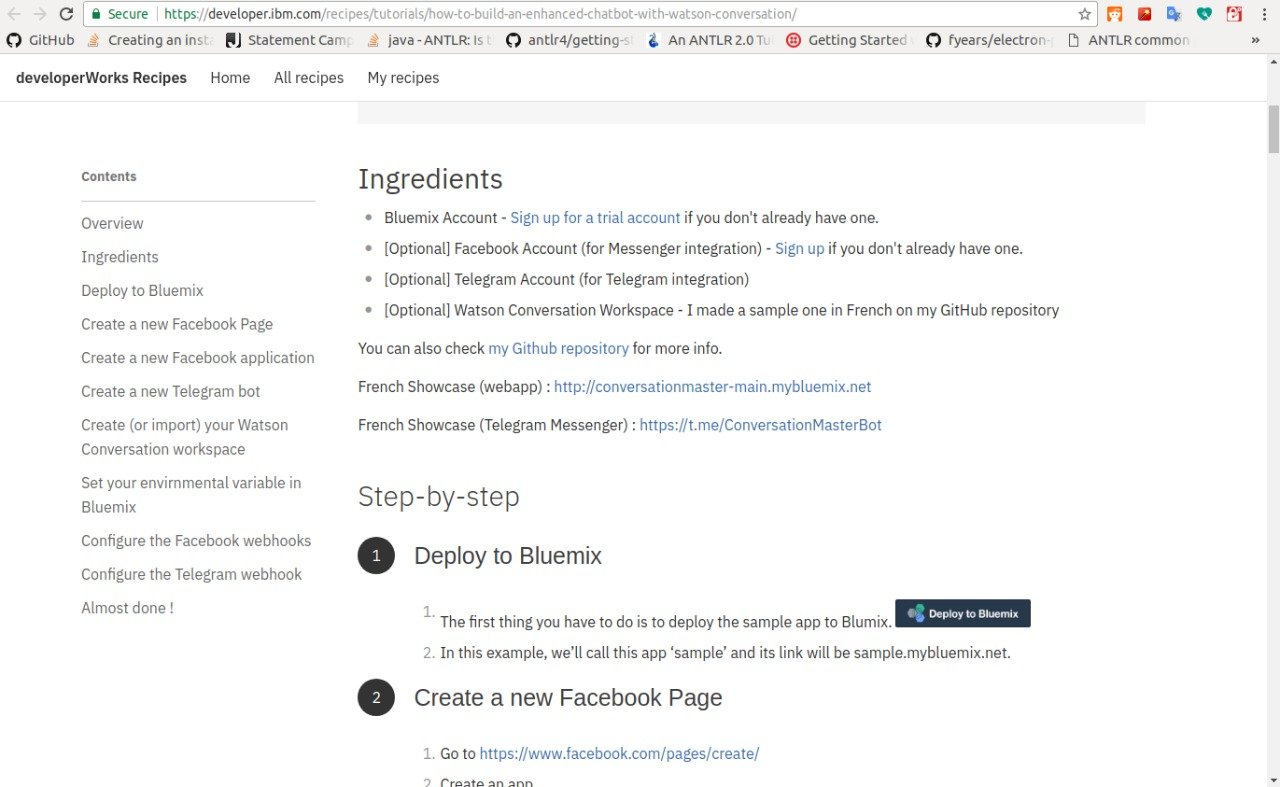Go to Set your envirnmental variable entry
This screenshot has height=787, width=1280.
(x=191, y=495)
